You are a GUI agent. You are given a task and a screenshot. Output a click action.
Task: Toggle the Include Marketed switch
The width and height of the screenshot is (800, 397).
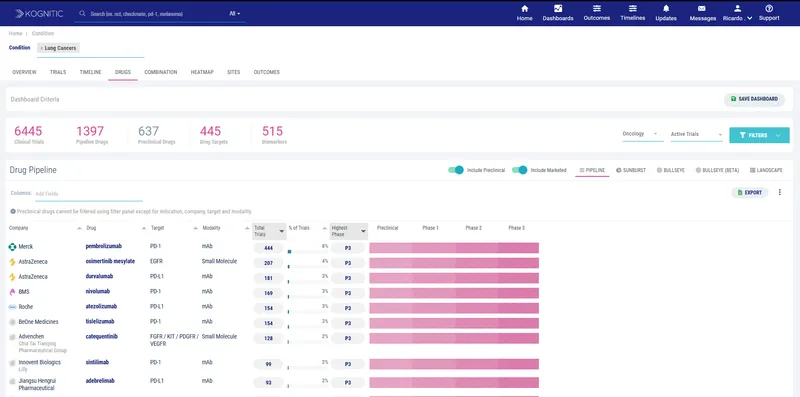point(519,170)
